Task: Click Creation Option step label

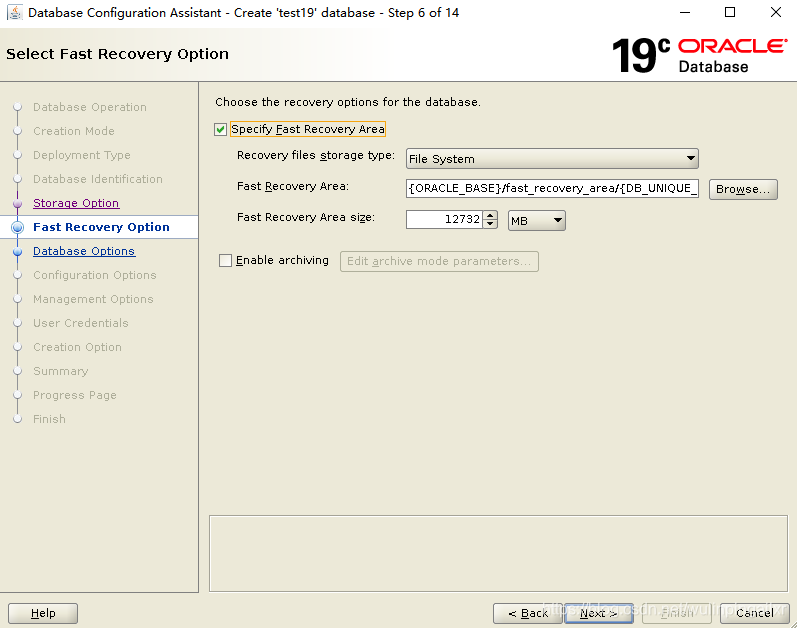Action: coord(77,347)
